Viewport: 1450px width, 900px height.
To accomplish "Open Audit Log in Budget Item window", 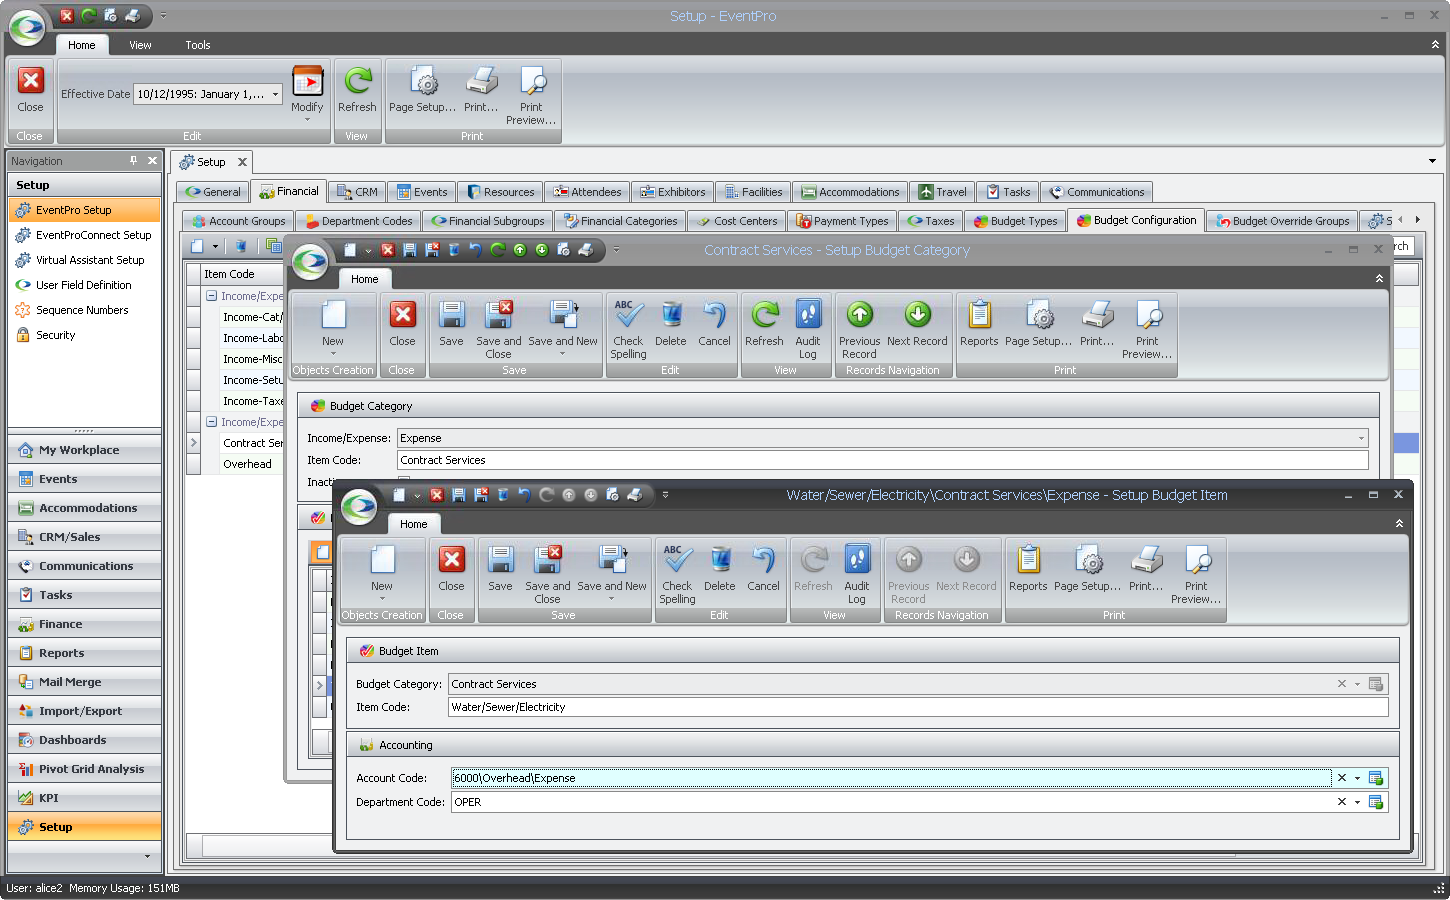I will click(857, 575).
